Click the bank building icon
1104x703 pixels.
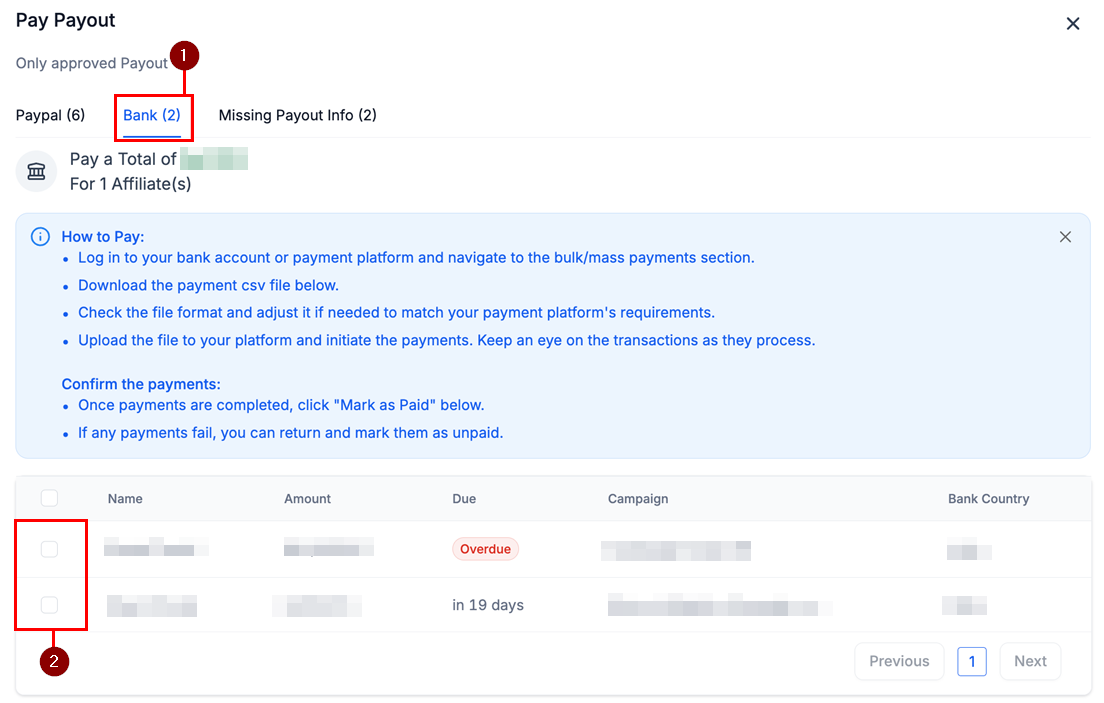37,172
